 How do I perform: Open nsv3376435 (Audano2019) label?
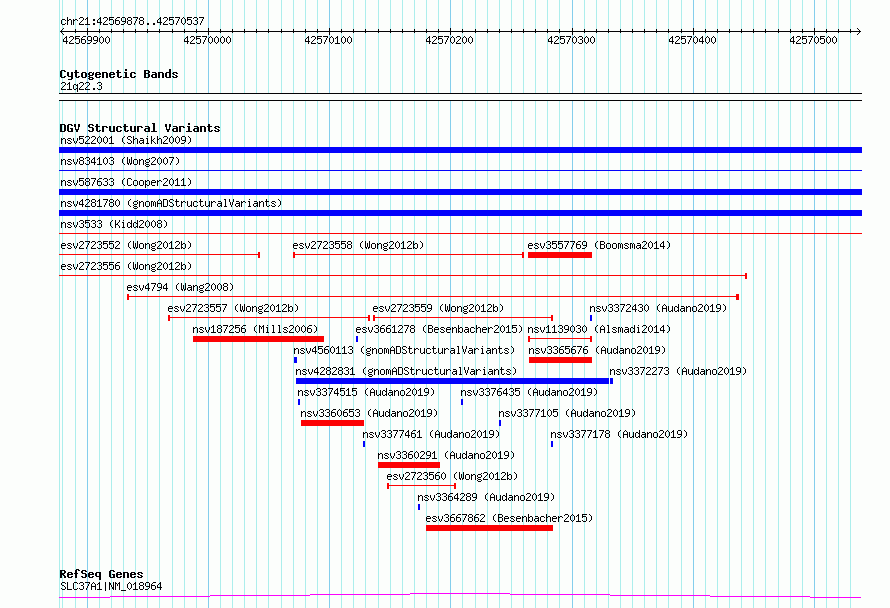529,392
